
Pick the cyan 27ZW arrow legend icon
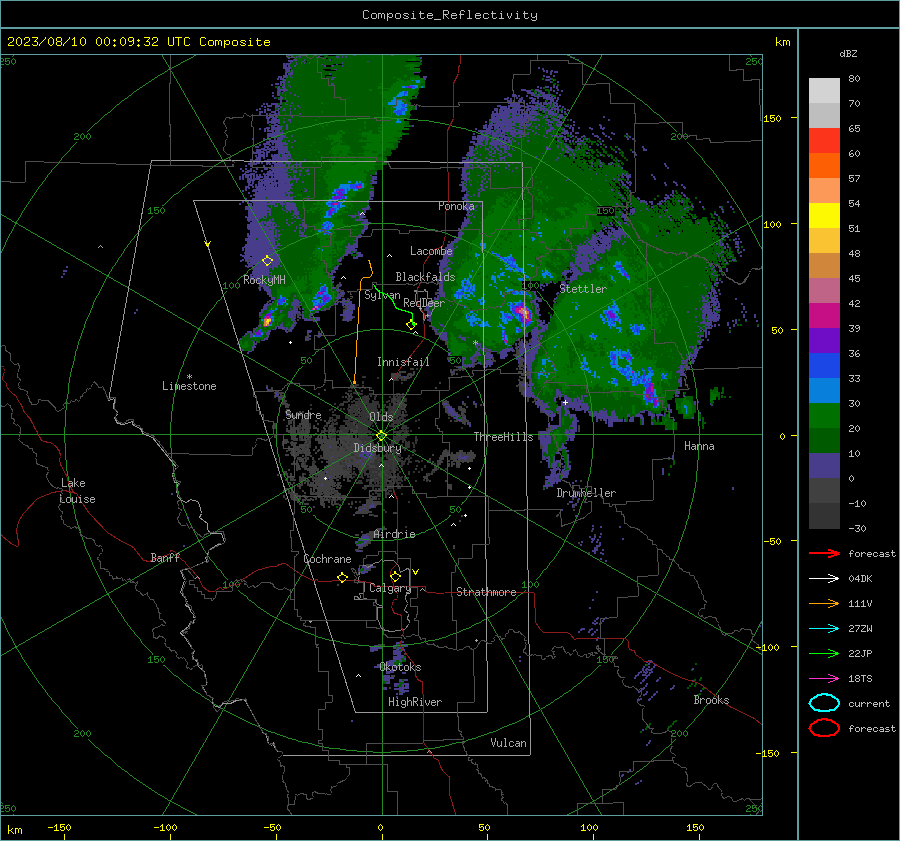824,628
